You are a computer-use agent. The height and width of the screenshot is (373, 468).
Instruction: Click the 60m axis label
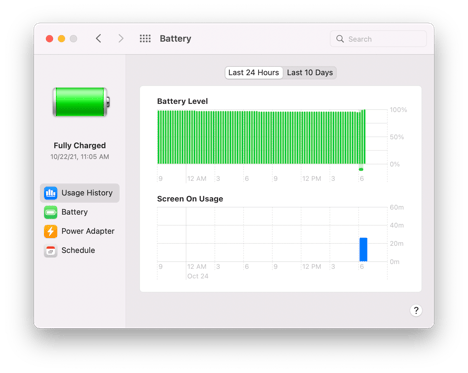[397, 207]
